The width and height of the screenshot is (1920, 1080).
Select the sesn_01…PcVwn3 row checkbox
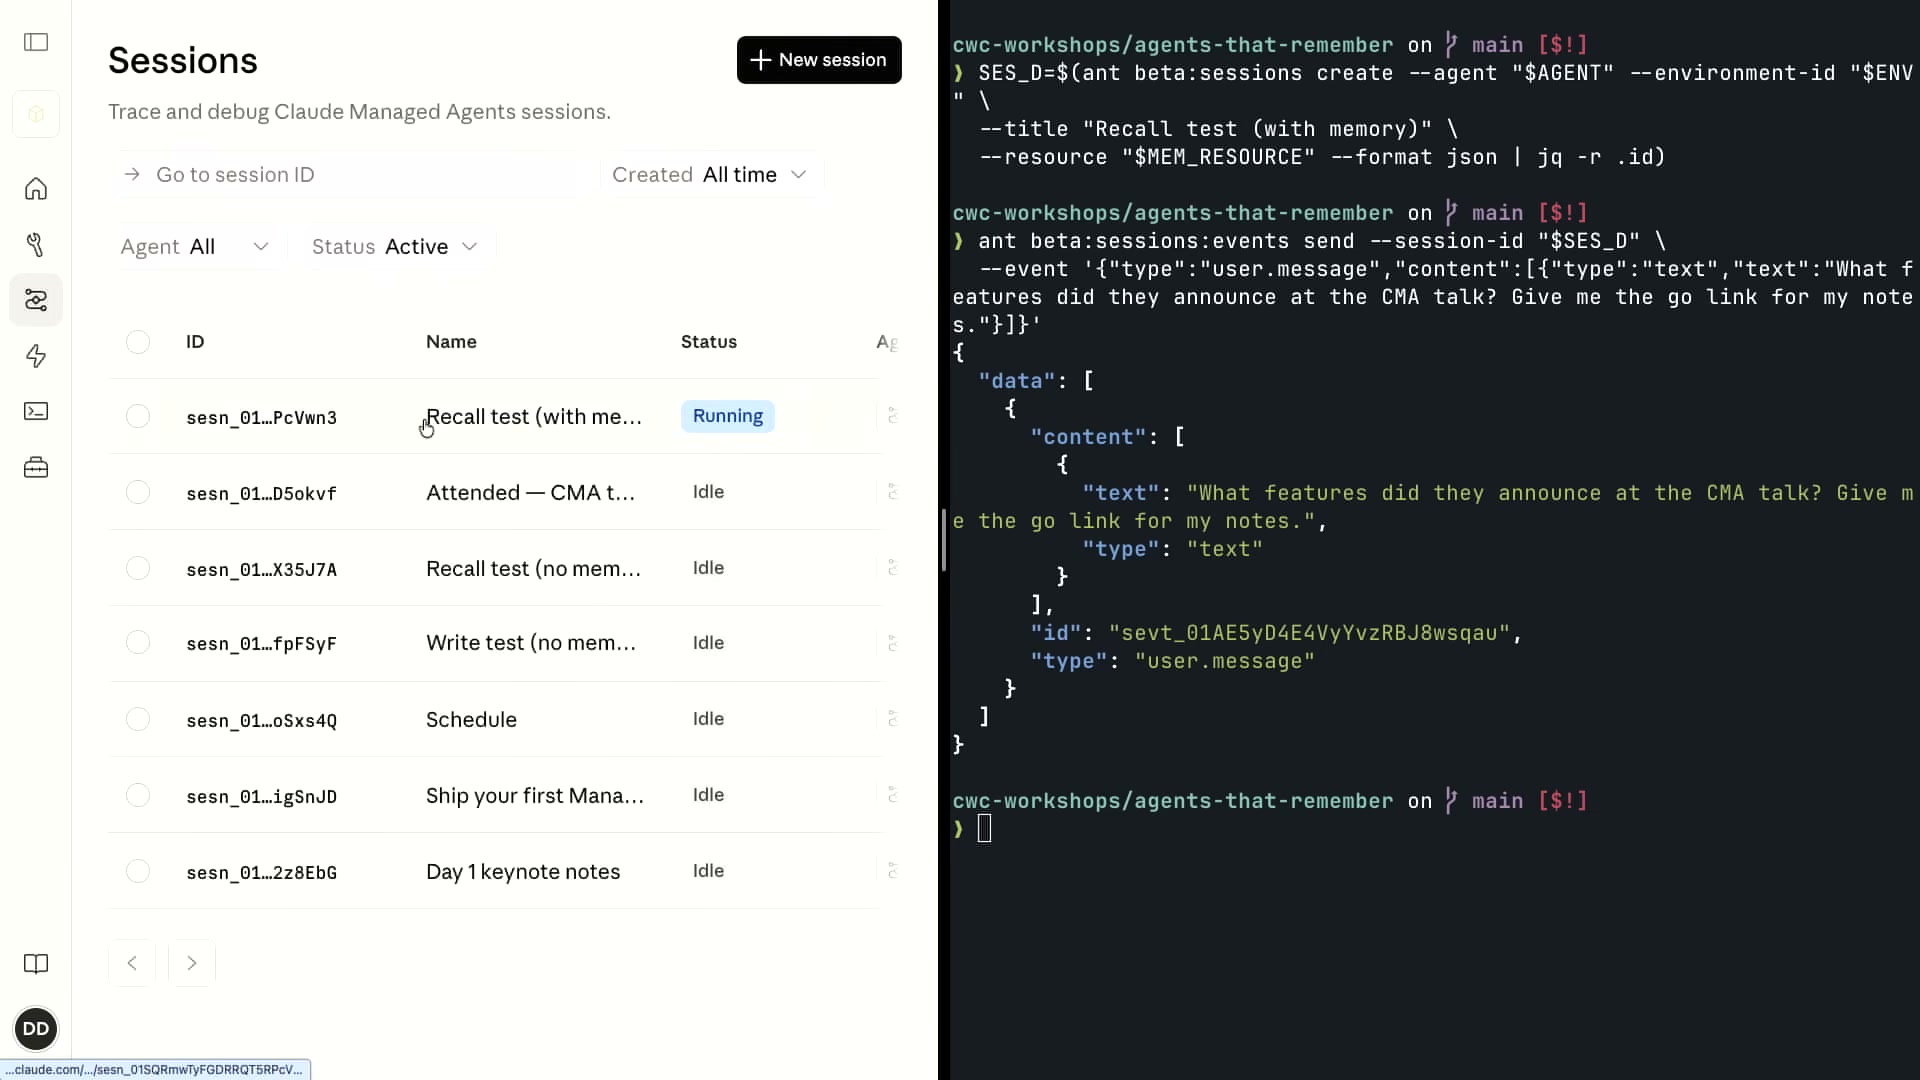[138, 416]
